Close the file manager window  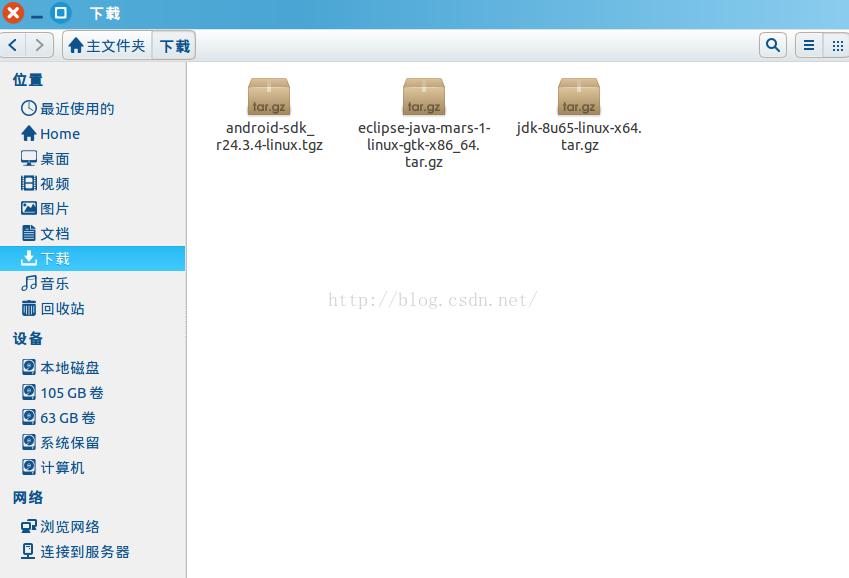pyautogui.click(x=13, y=13)
